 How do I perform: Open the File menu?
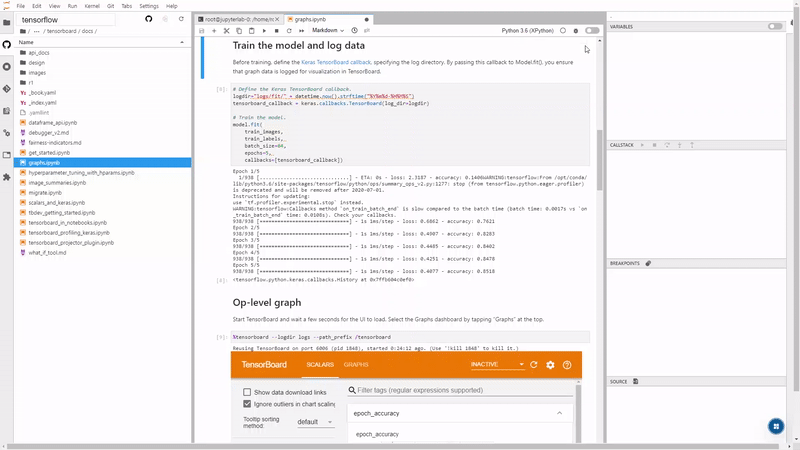pyautogui.click(x=20, y=6)
